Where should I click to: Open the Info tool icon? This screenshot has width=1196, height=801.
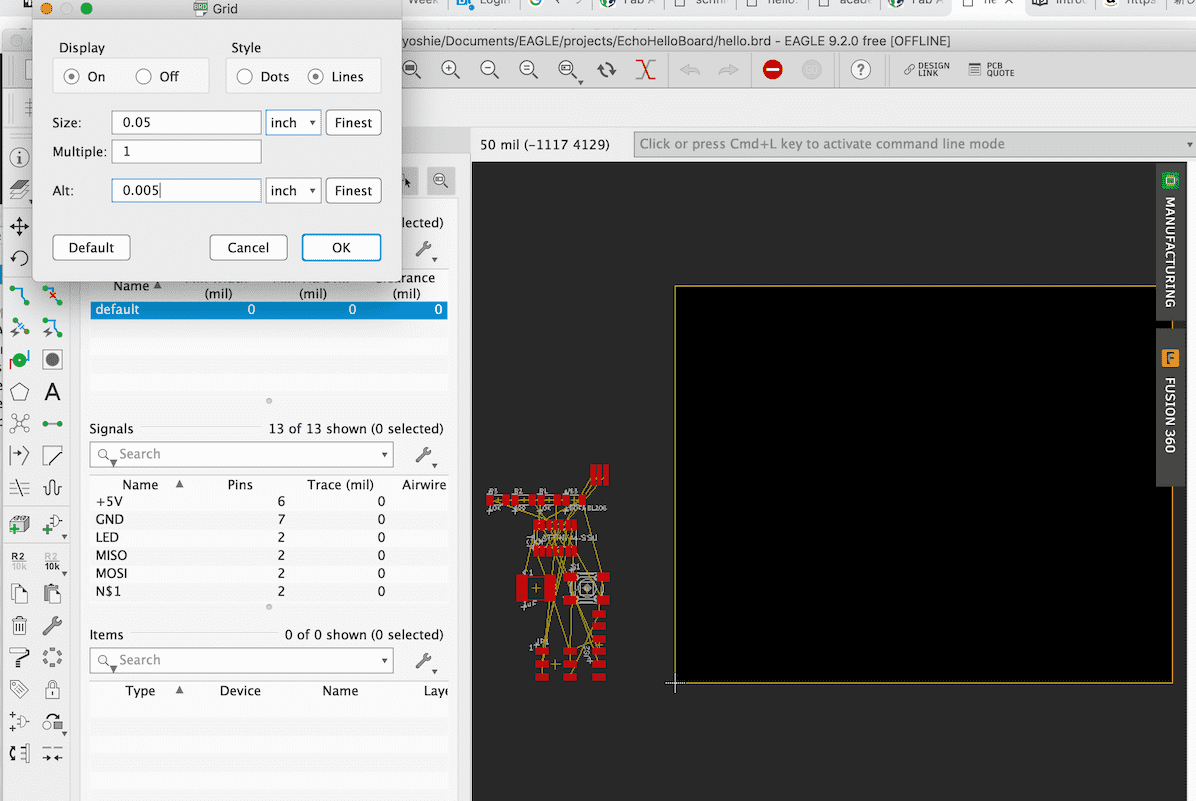tap(20, 158)
